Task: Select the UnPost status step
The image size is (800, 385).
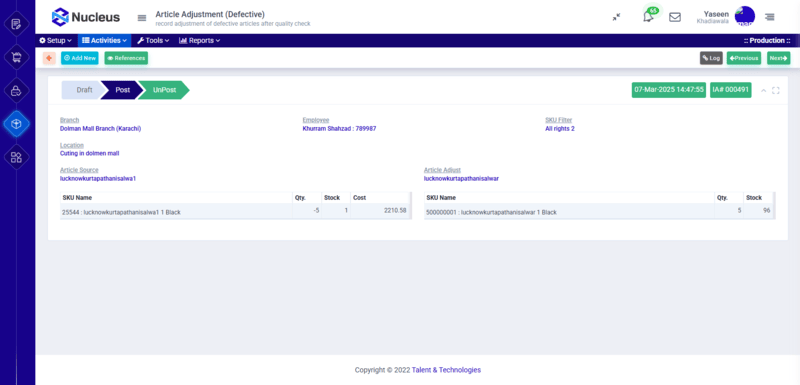Action: 164,90
